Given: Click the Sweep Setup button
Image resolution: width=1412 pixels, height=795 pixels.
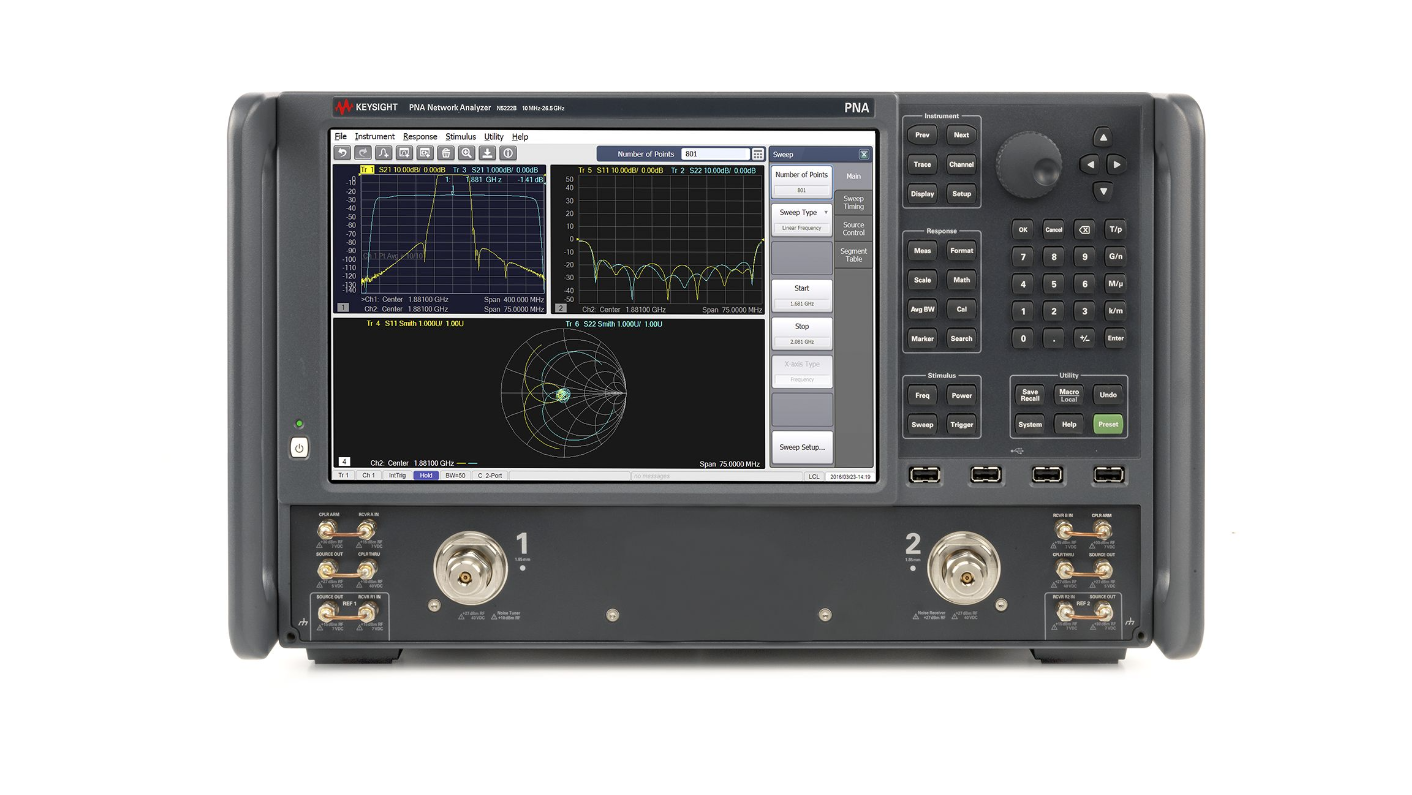Looking at the screenshot, I should pos(801,447).
